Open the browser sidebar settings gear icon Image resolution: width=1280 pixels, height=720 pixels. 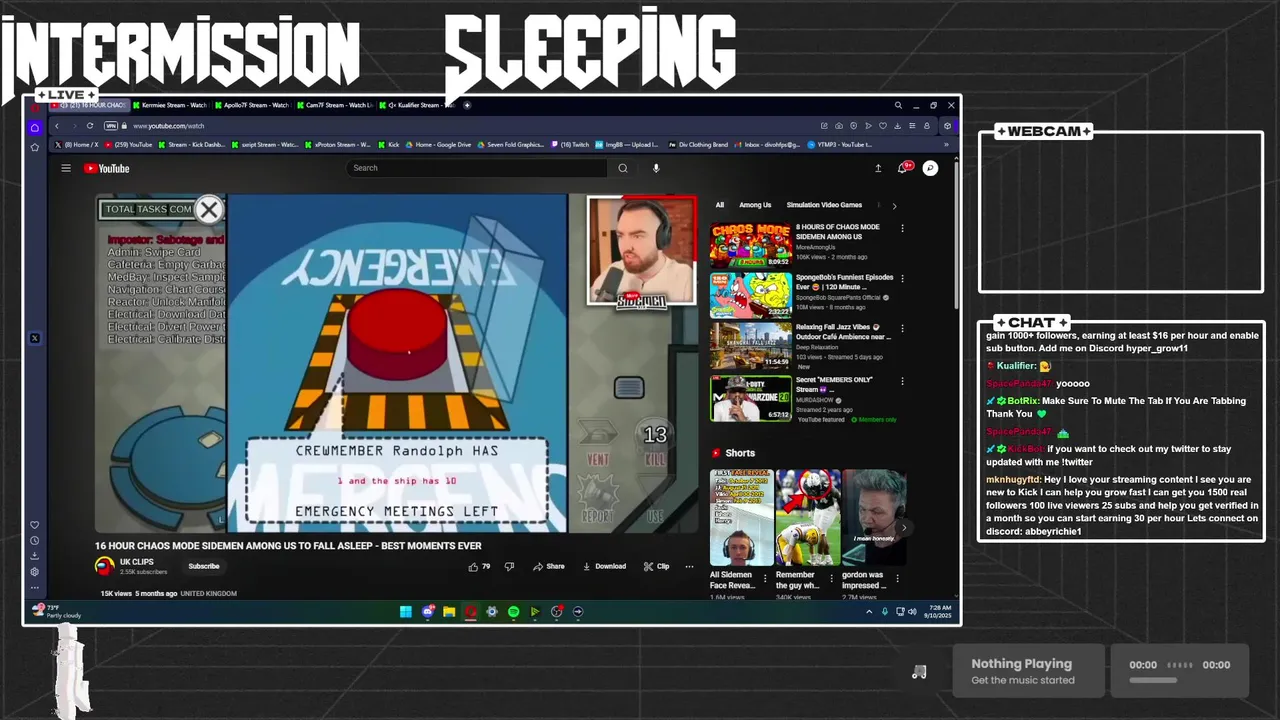coord(35,572)
